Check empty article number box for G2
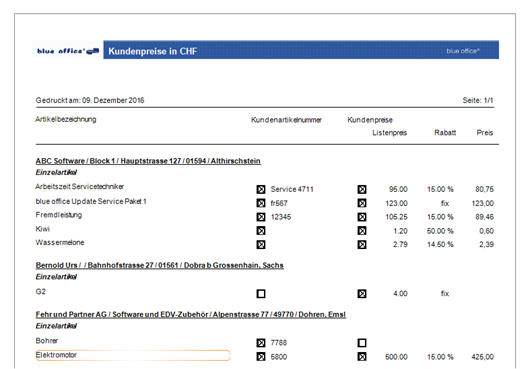This screenshot has height=369, width=530. click(261, 294)
